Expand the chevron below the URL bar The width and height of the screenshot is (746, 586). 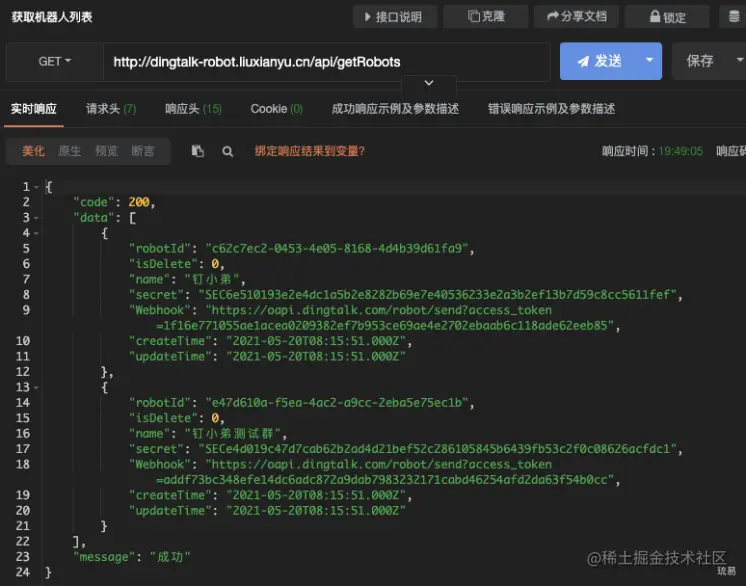(429, 83)
